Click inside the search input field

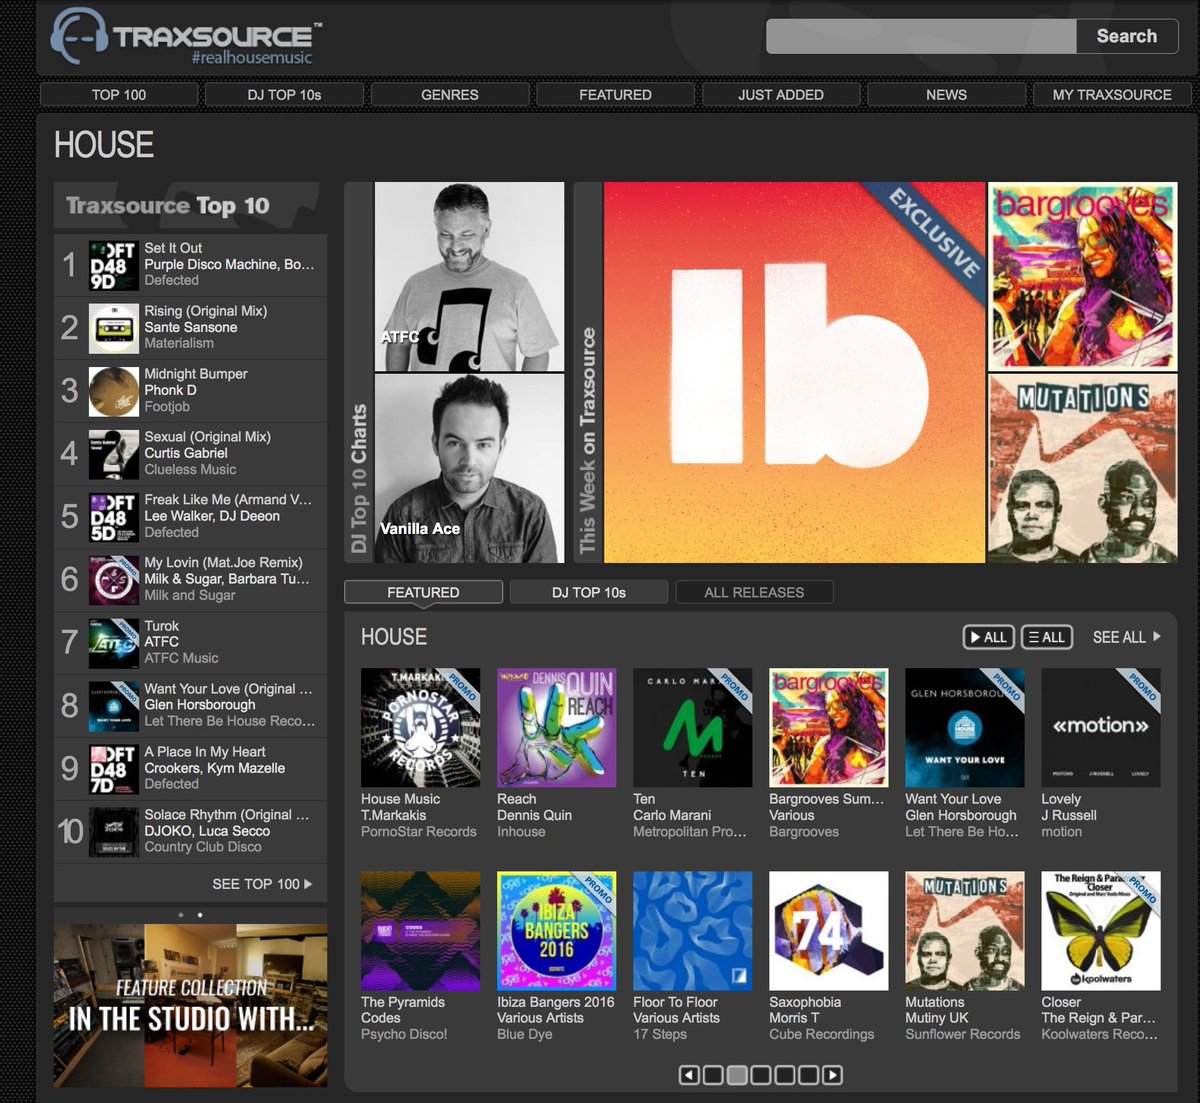921,36
